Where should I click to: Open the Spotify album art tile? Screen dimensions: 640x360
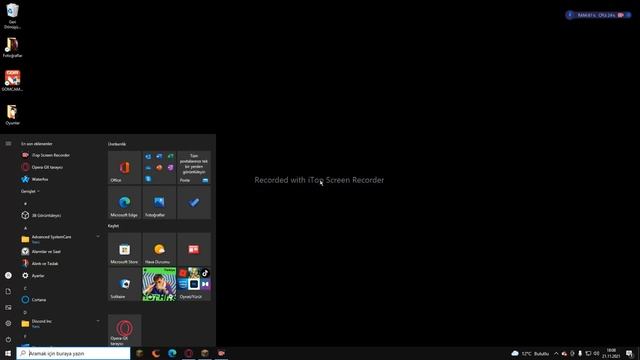pyautogui.click(x=159, y=284)
